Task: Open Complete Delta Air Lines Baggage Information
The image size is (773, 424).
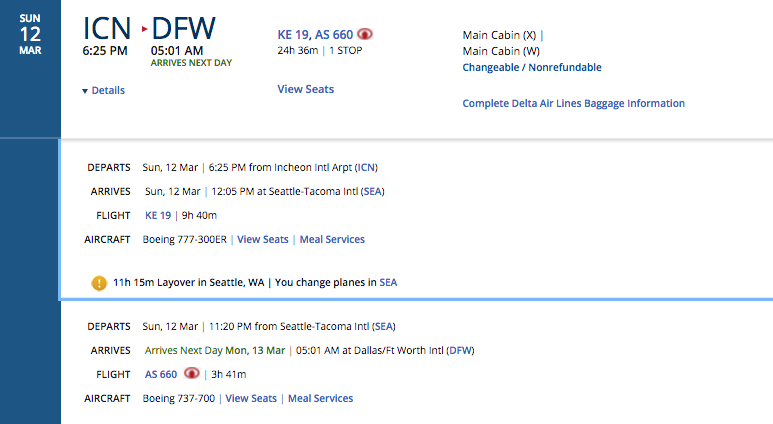Action: click(x=573, y=103)
